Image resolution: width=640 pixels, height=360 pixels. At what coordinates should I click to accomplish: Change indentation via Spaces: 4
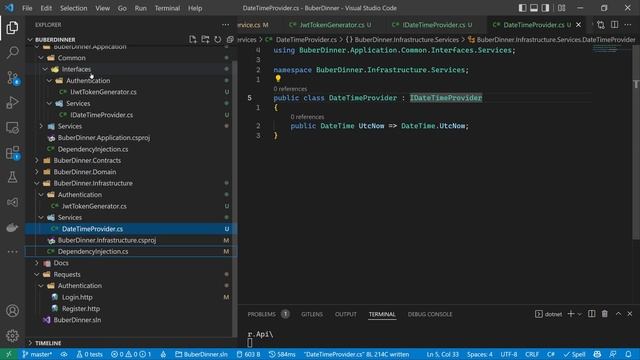(480, 354)
